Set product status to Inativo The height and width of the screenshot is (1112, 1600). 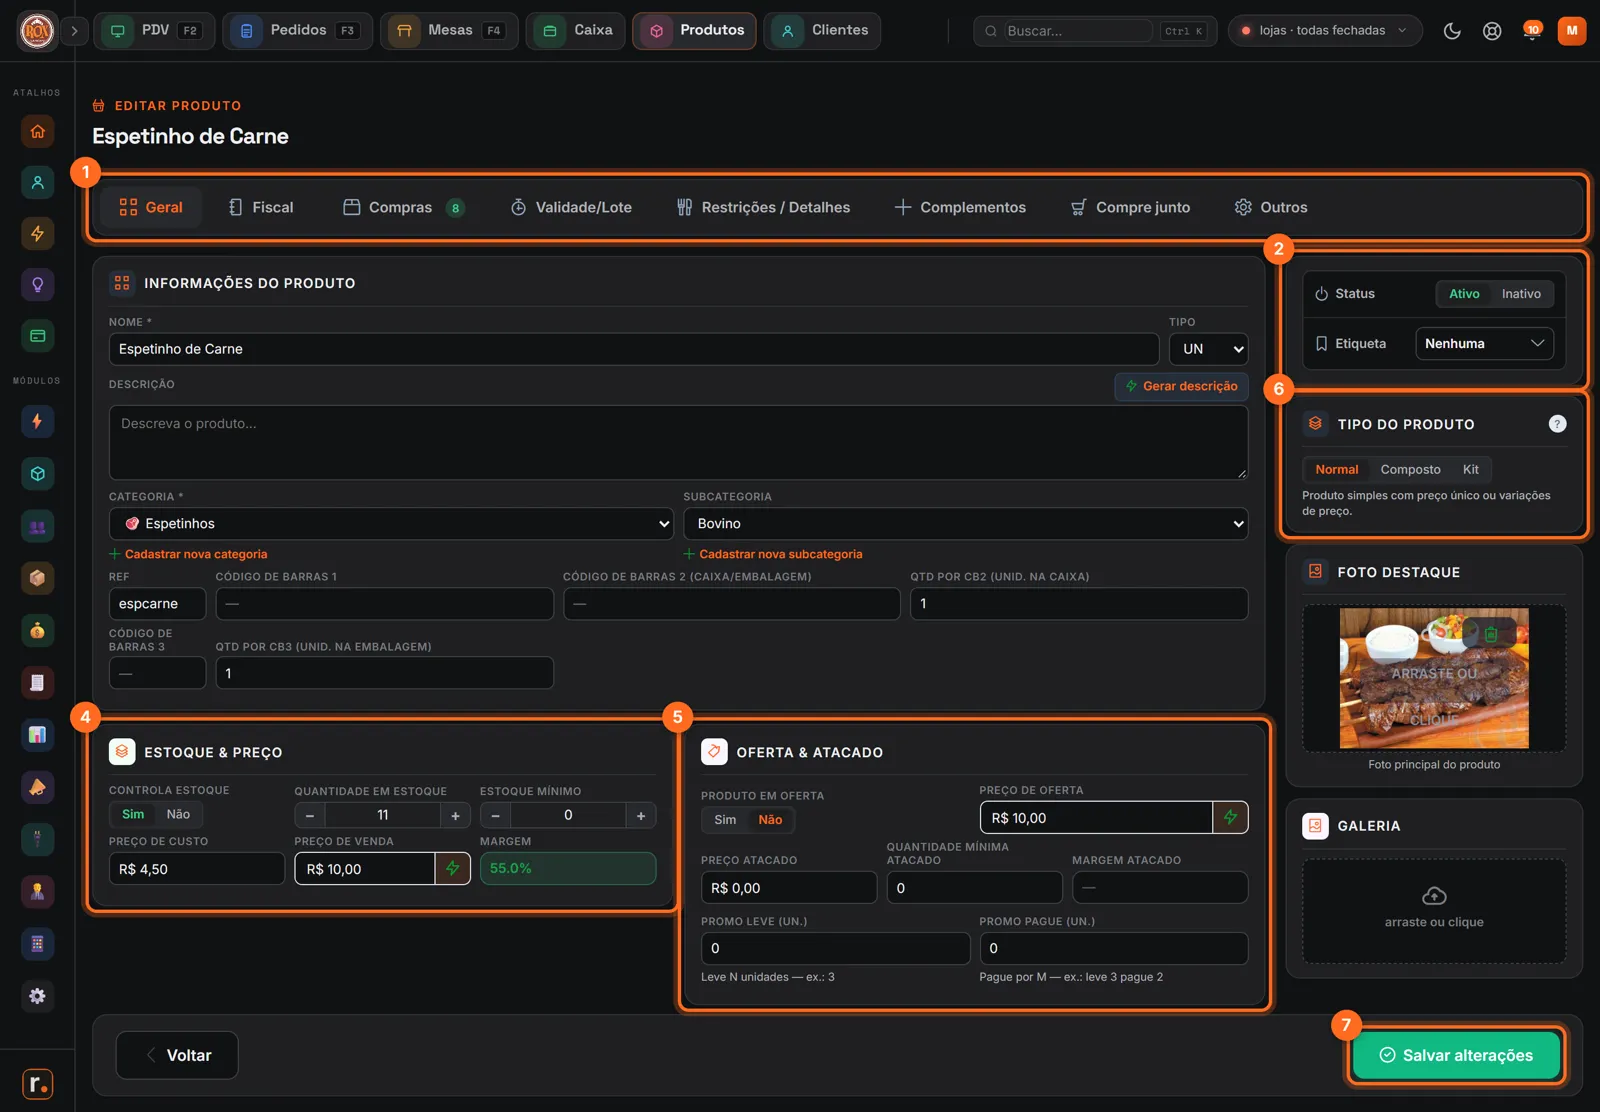point(1521,294)
